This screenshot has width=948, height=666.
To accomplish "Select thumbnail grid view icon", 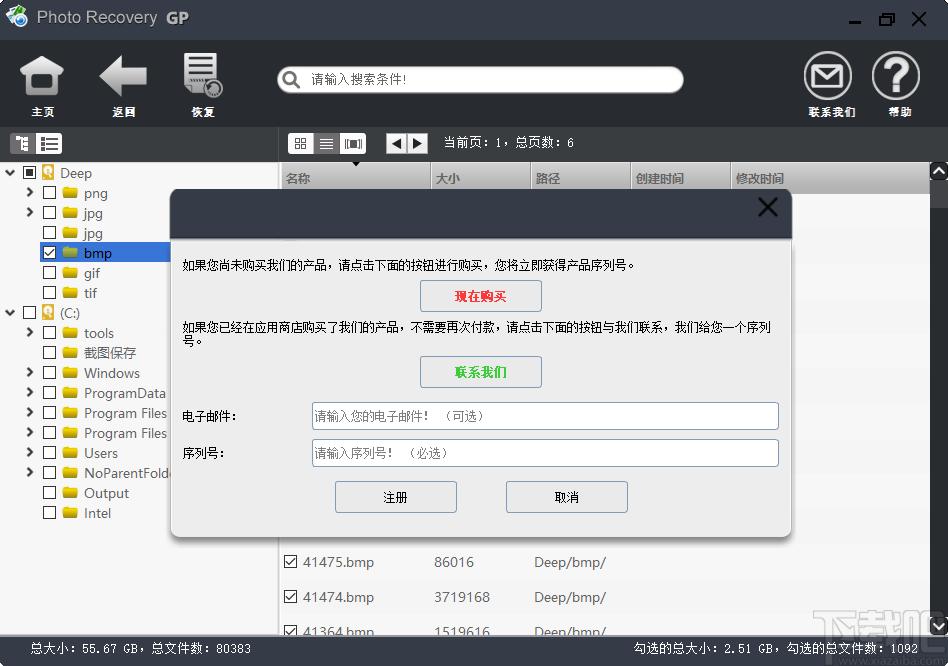I will (300, 143).
